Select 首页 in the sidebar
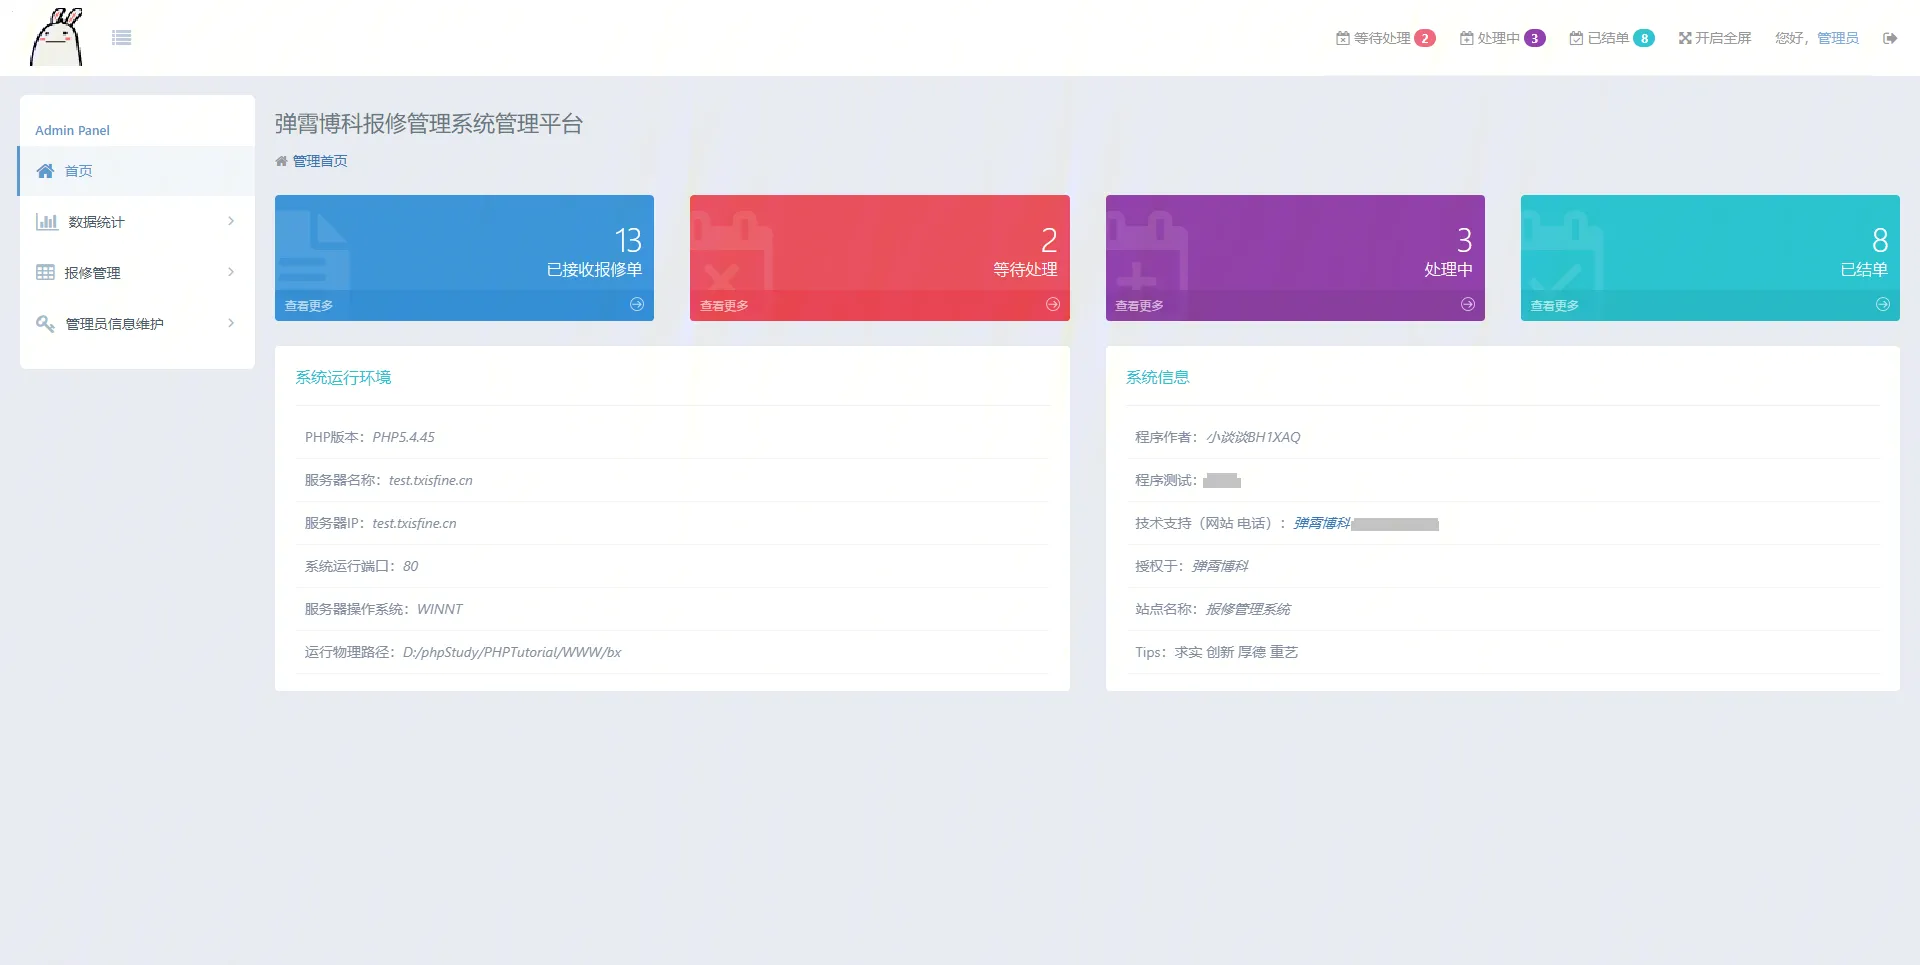Viewport: 1920px width, 965px height. [x=78, y=171]
